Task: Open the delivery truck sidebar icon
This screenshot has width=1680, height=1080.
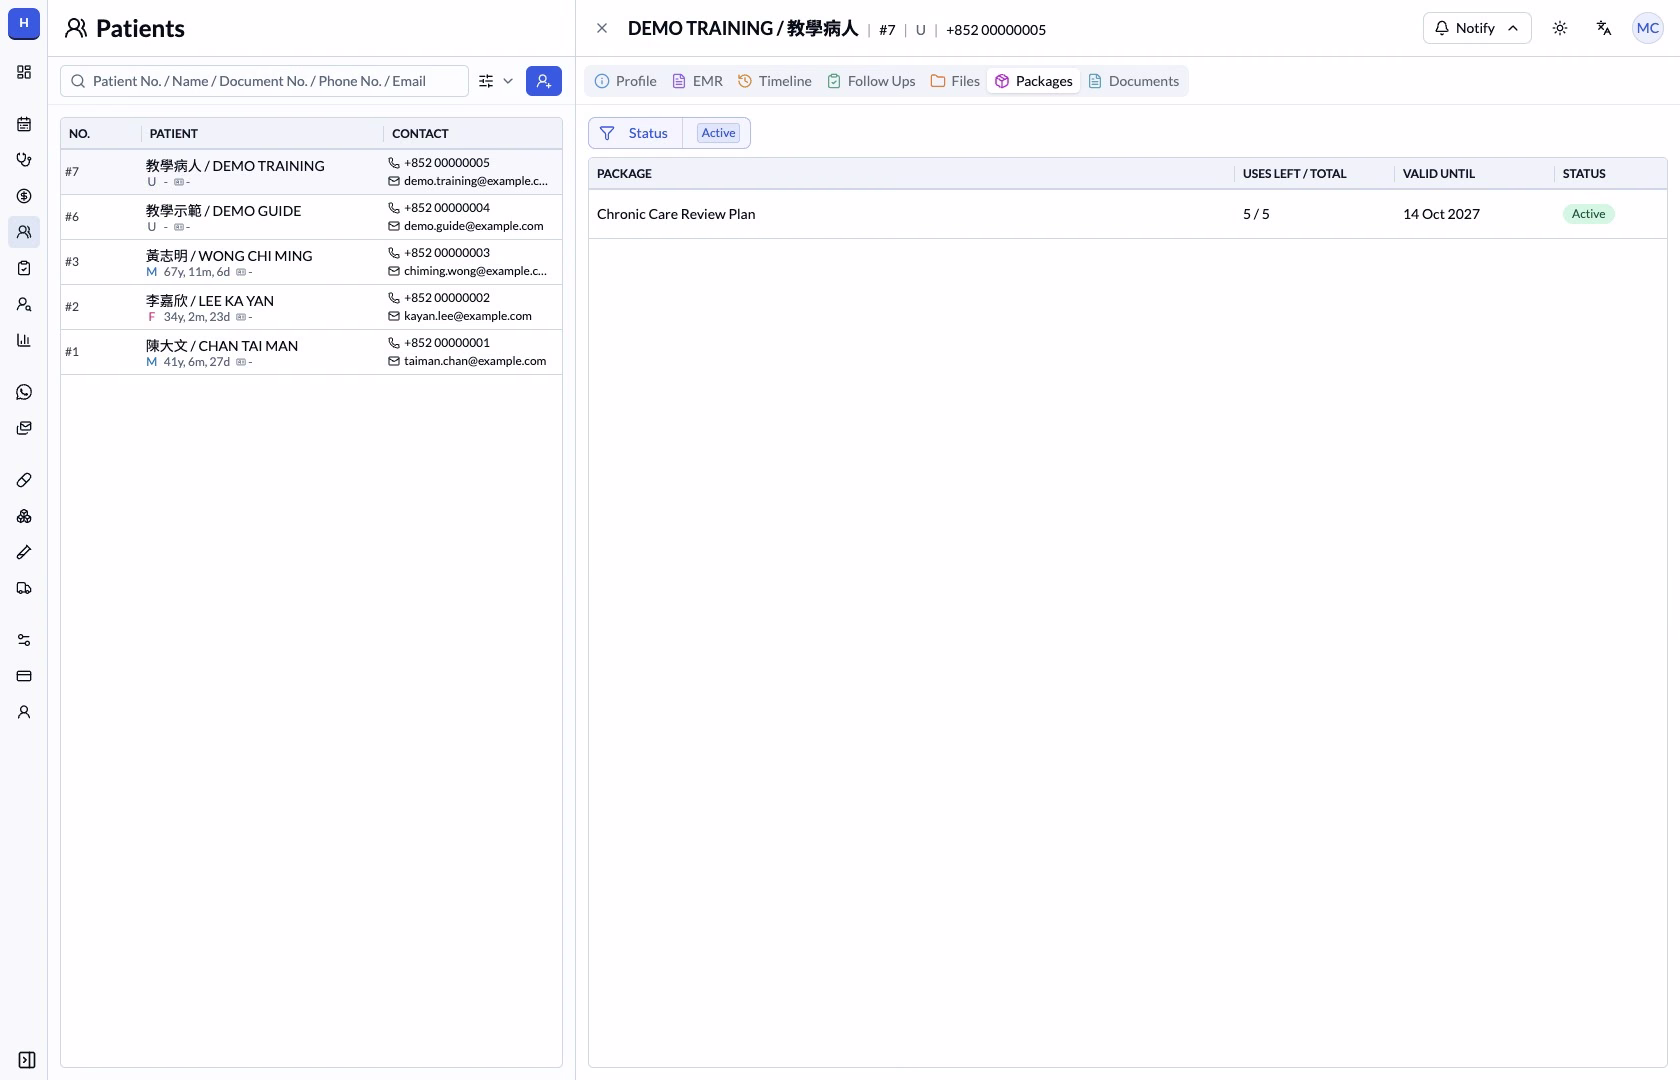Action: (x=24, y=588)
